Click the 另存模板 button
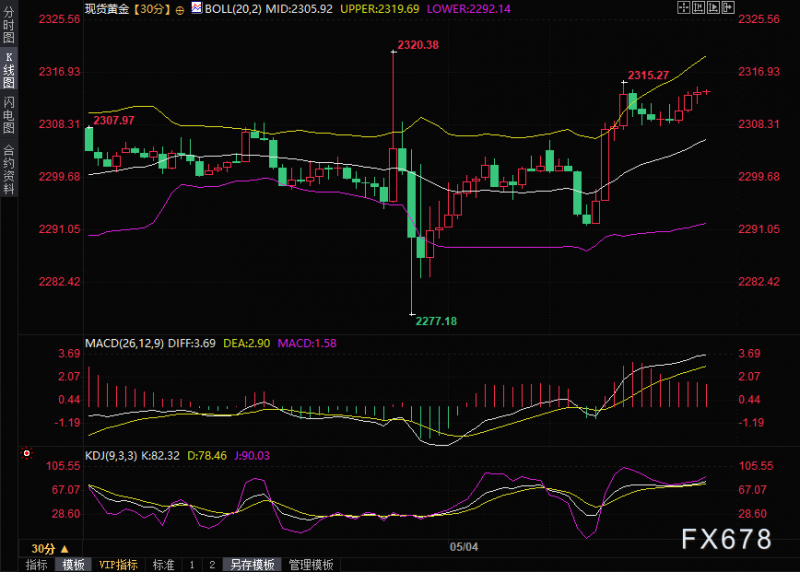800x572 pixels. (x=252, y=565)
